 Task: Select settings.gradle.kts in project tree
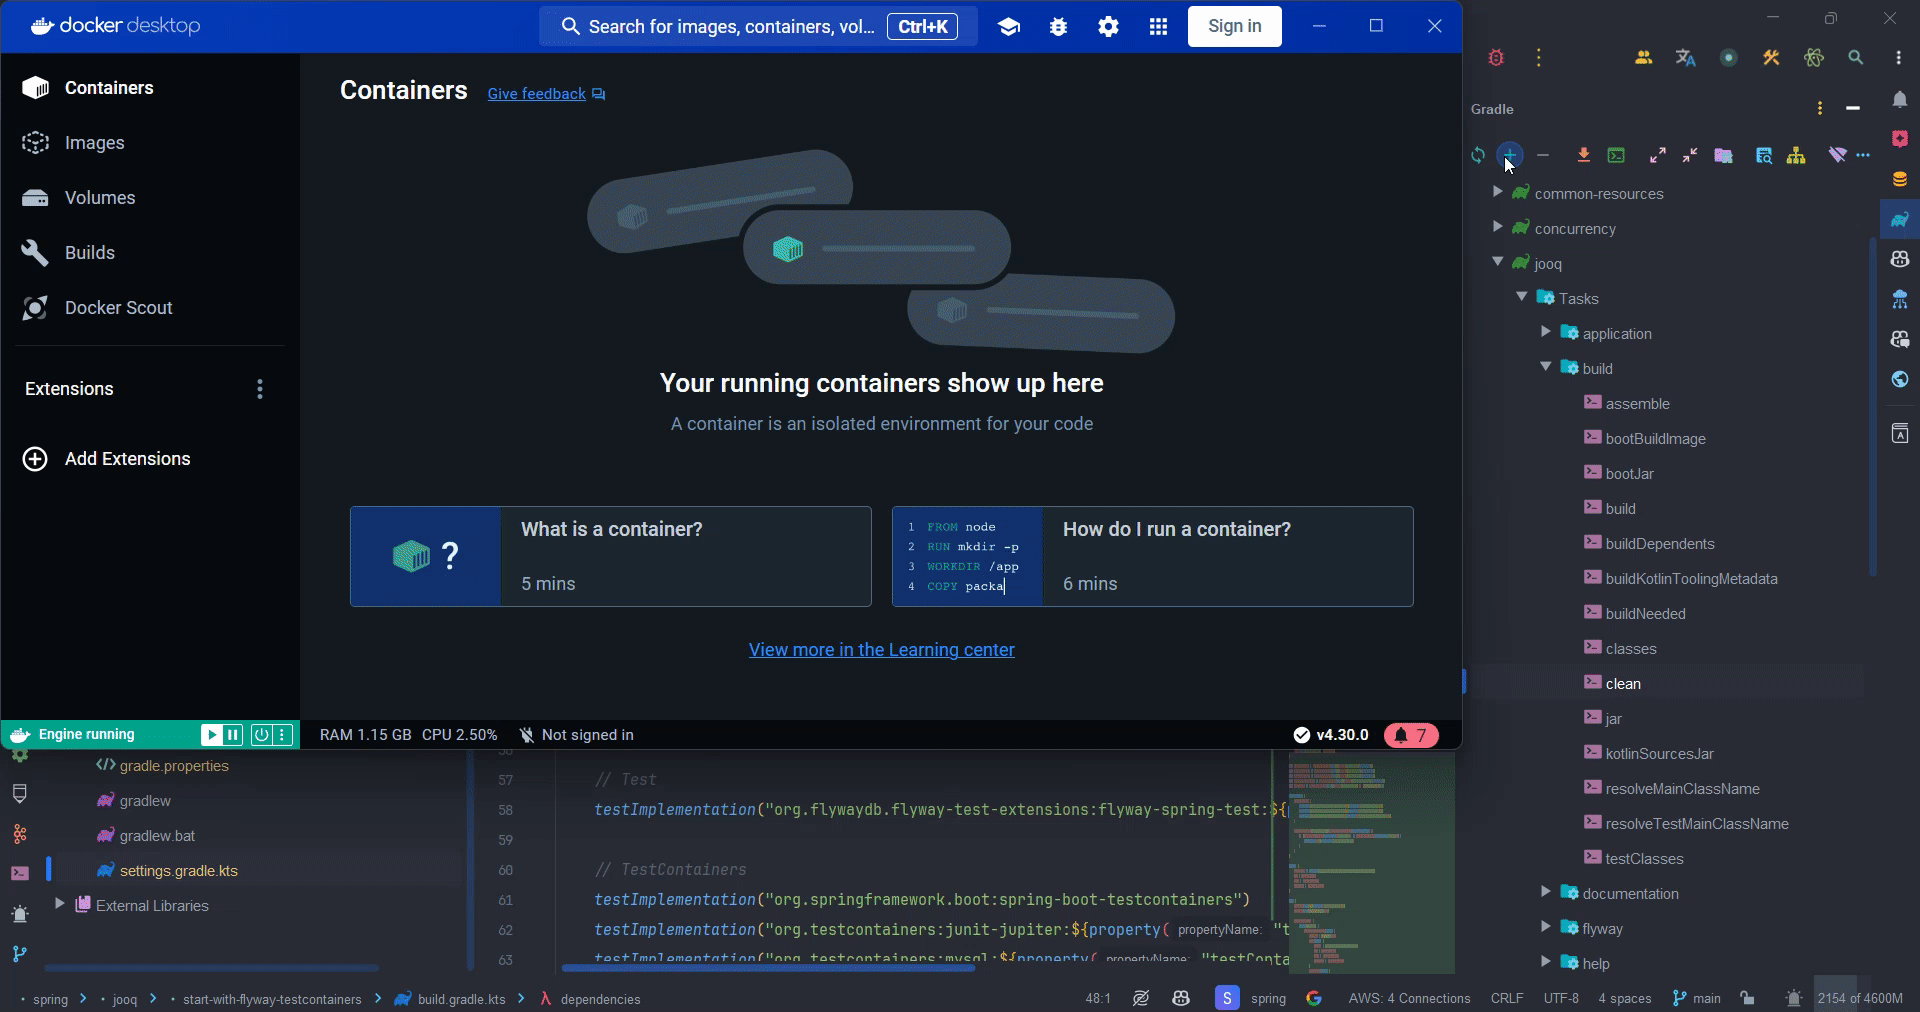coord(178,871)
